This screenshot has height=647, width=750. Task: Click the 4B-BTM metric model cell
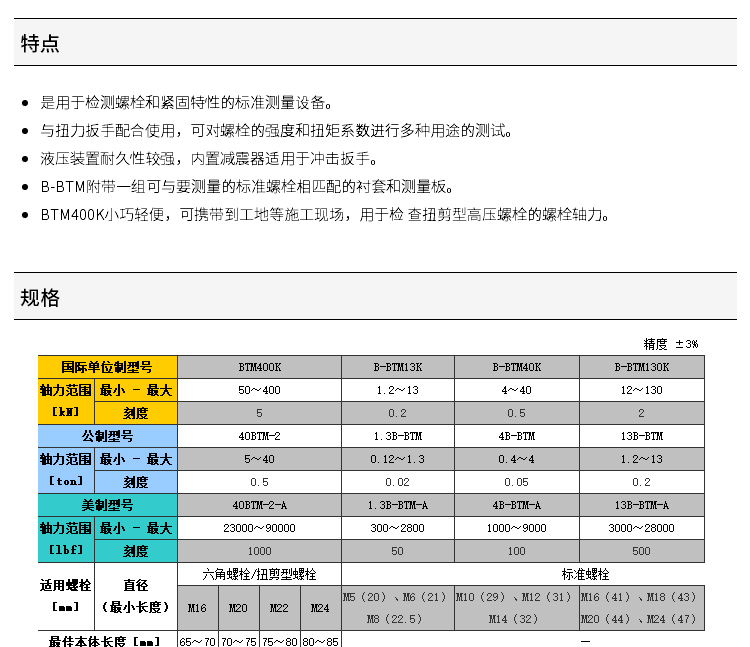pos(517,436)
